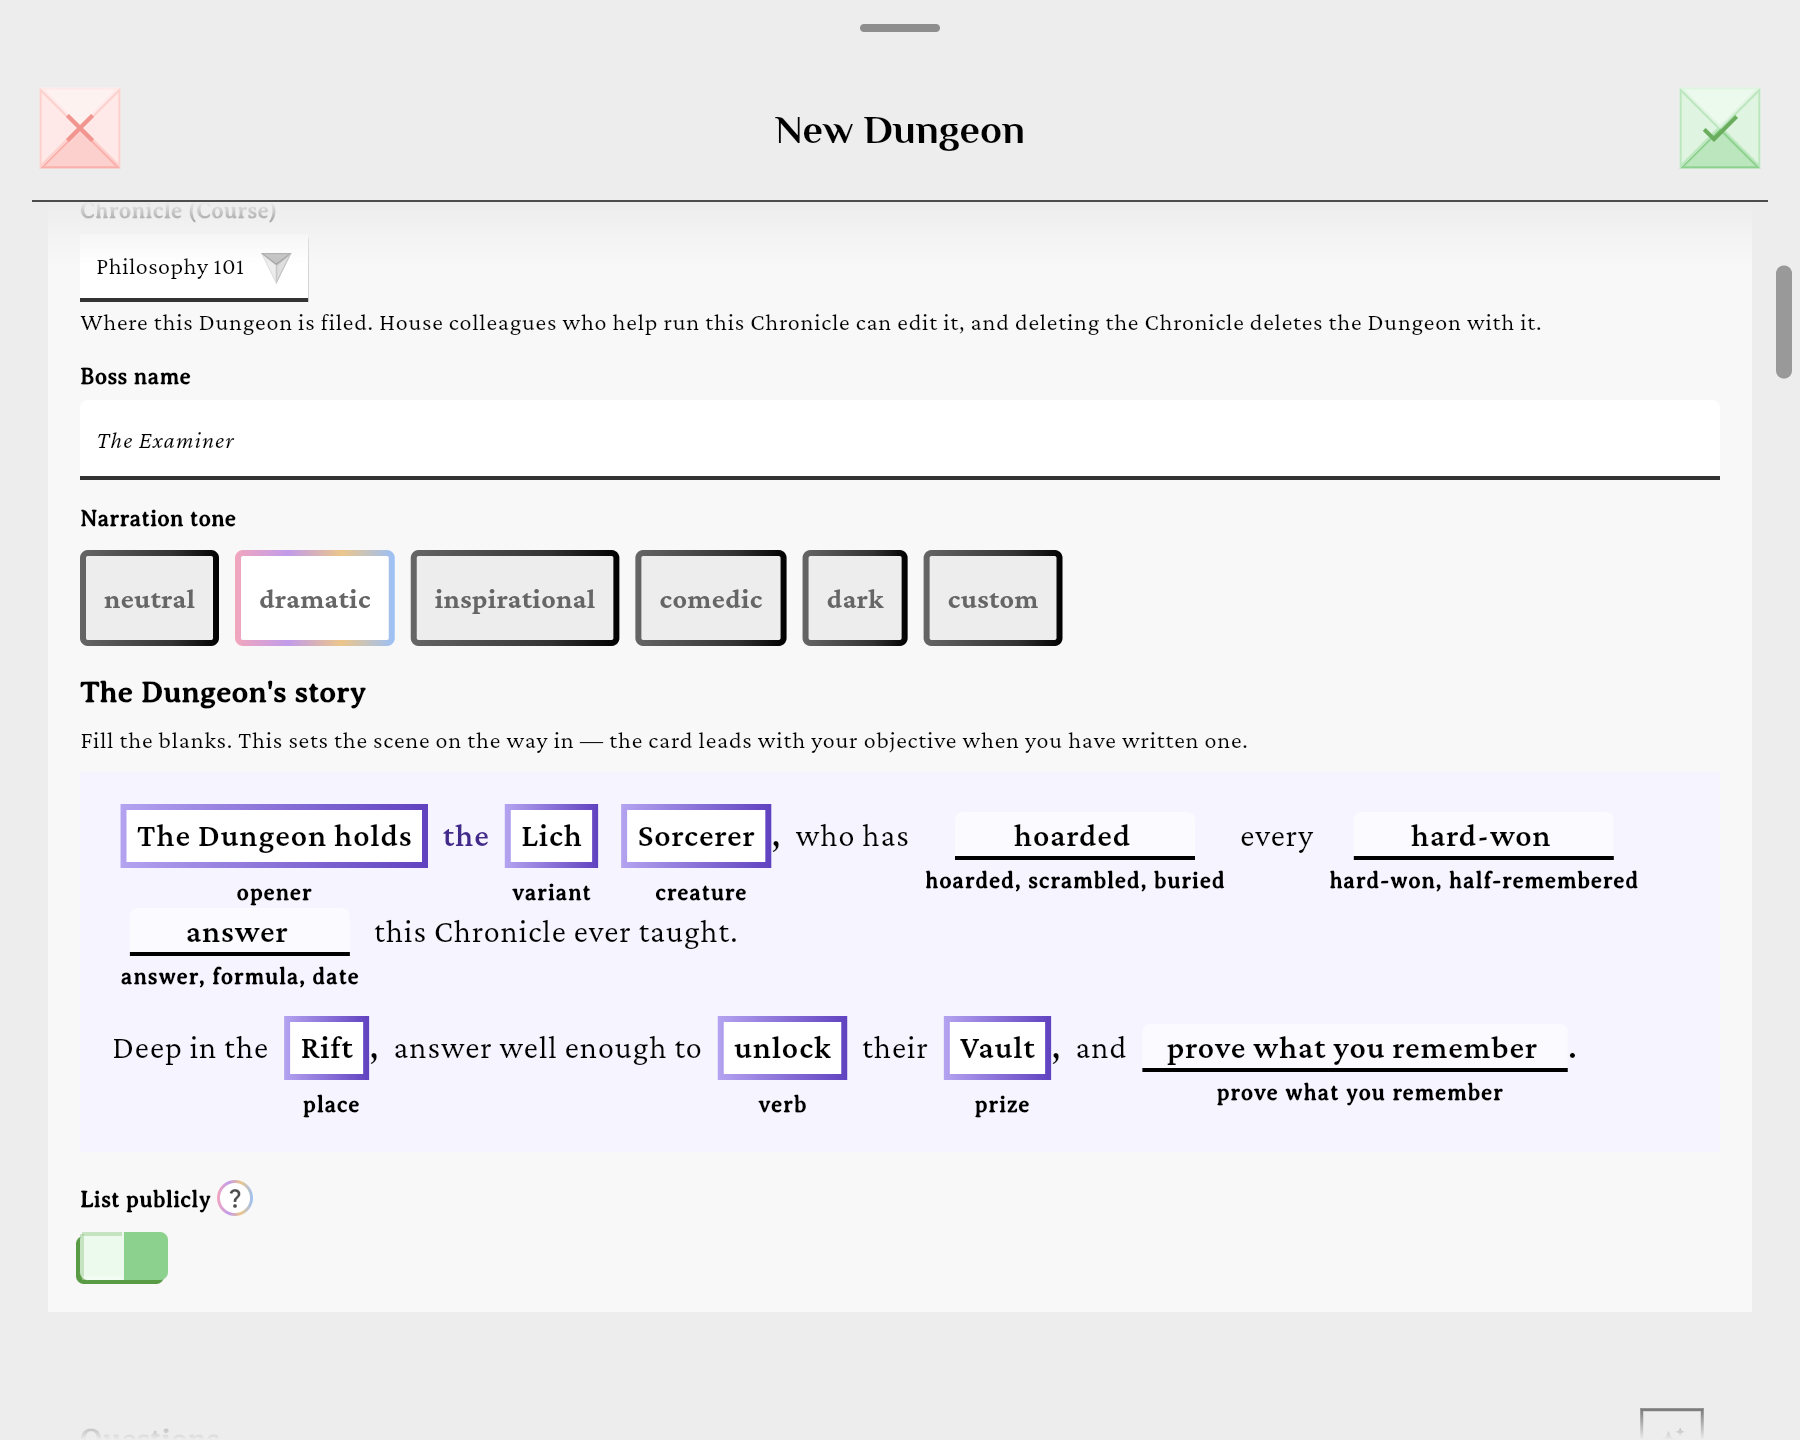
Task: Click the vertical scrollbar thumb
Action: pyautogui.click(x=1784, y=322)
